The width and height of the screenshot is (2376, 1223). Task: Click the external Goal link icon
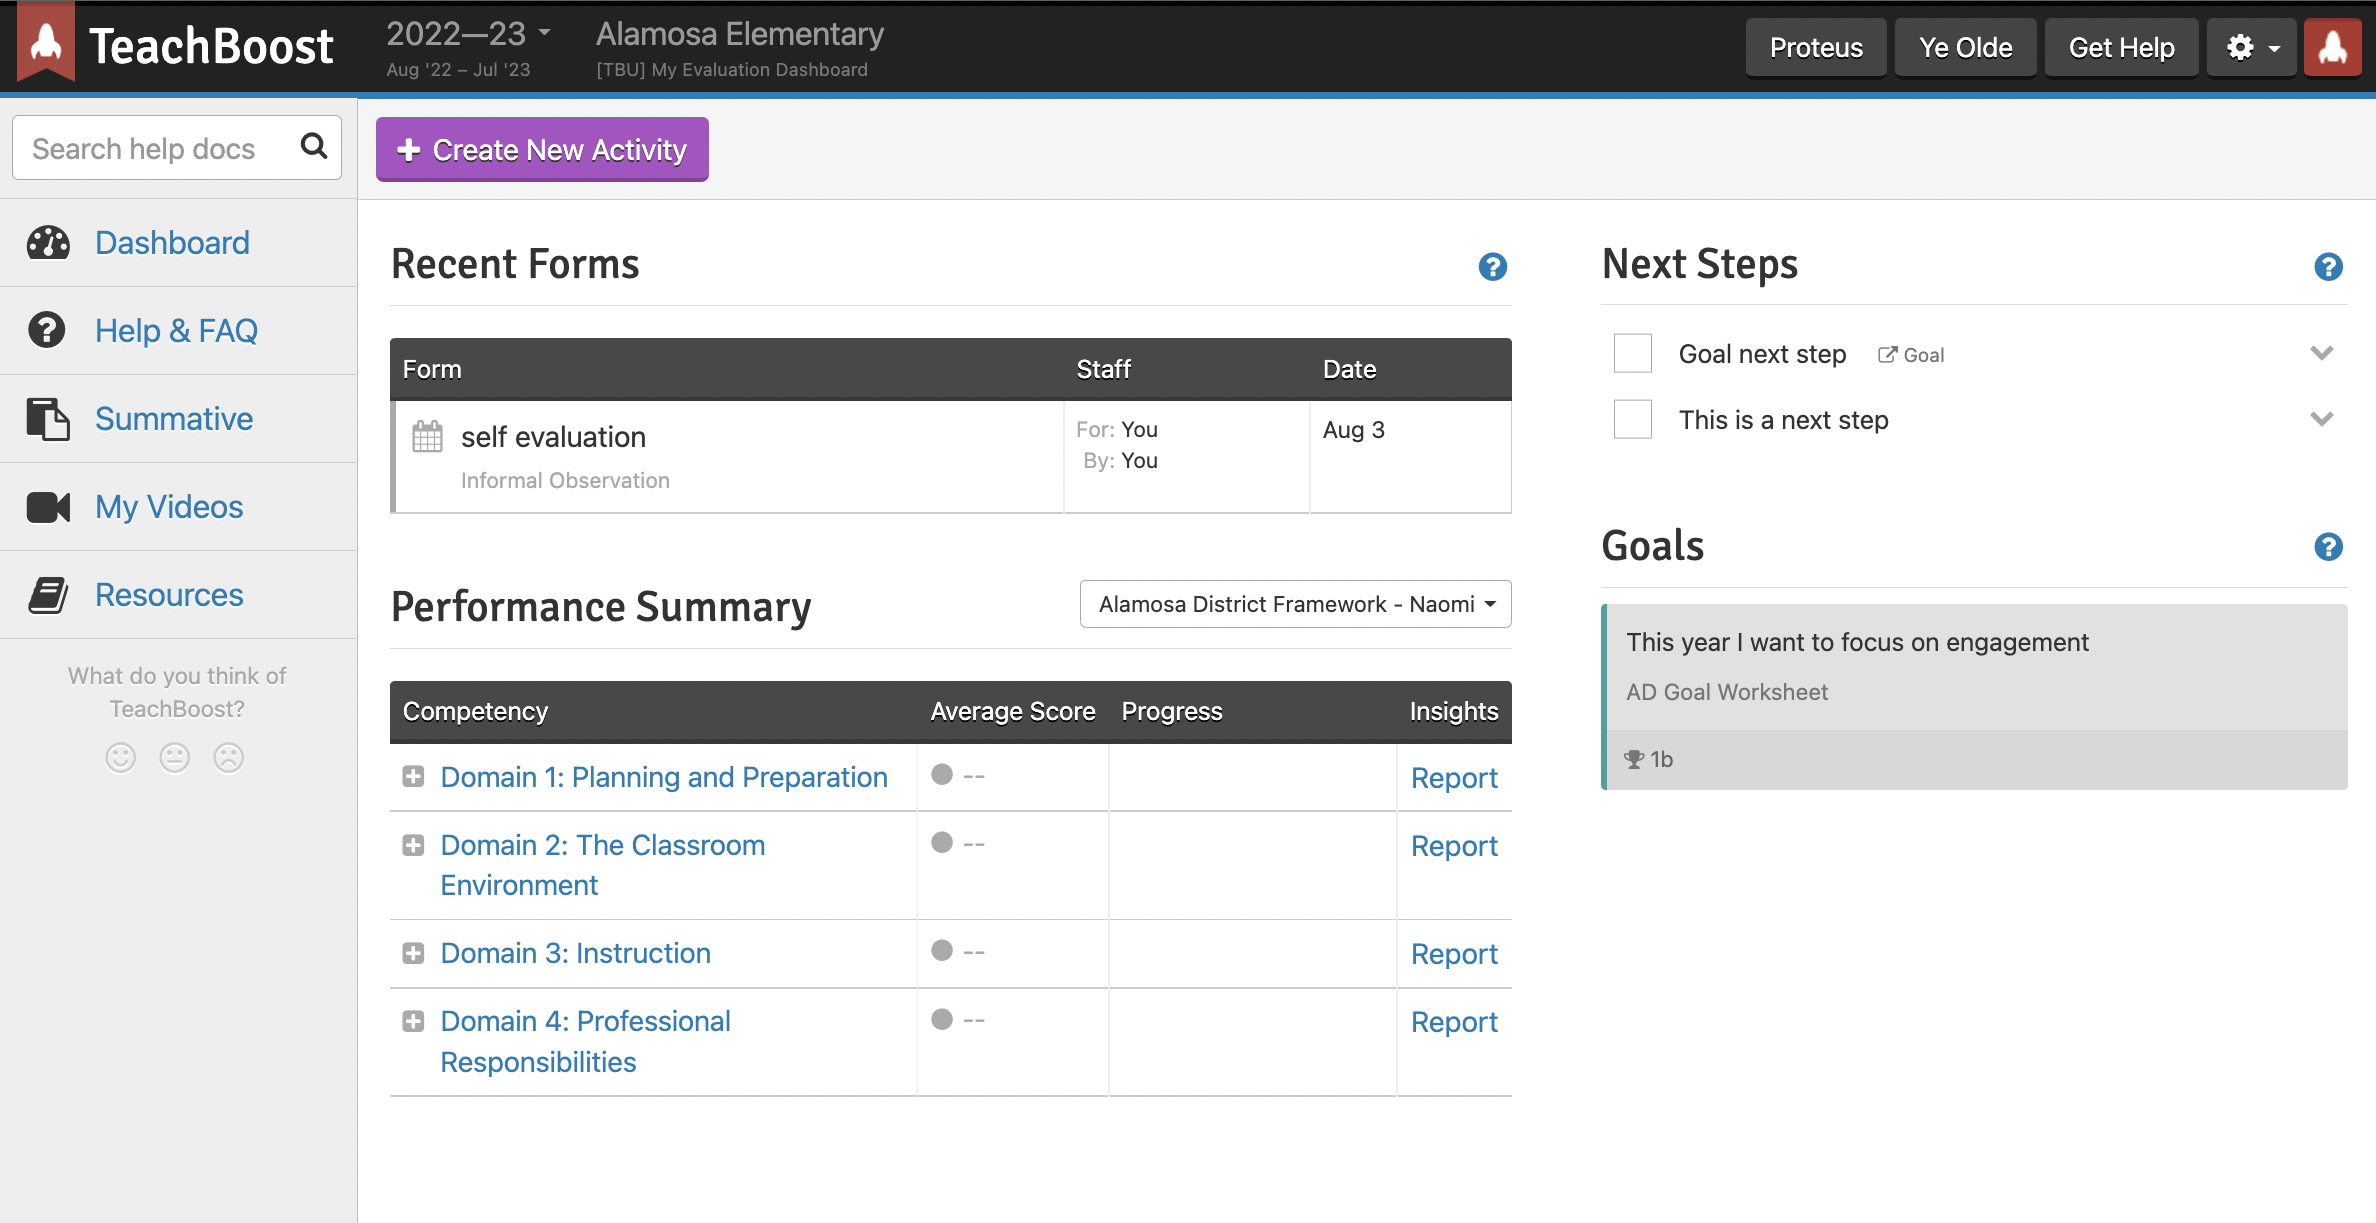(1887, 355)
